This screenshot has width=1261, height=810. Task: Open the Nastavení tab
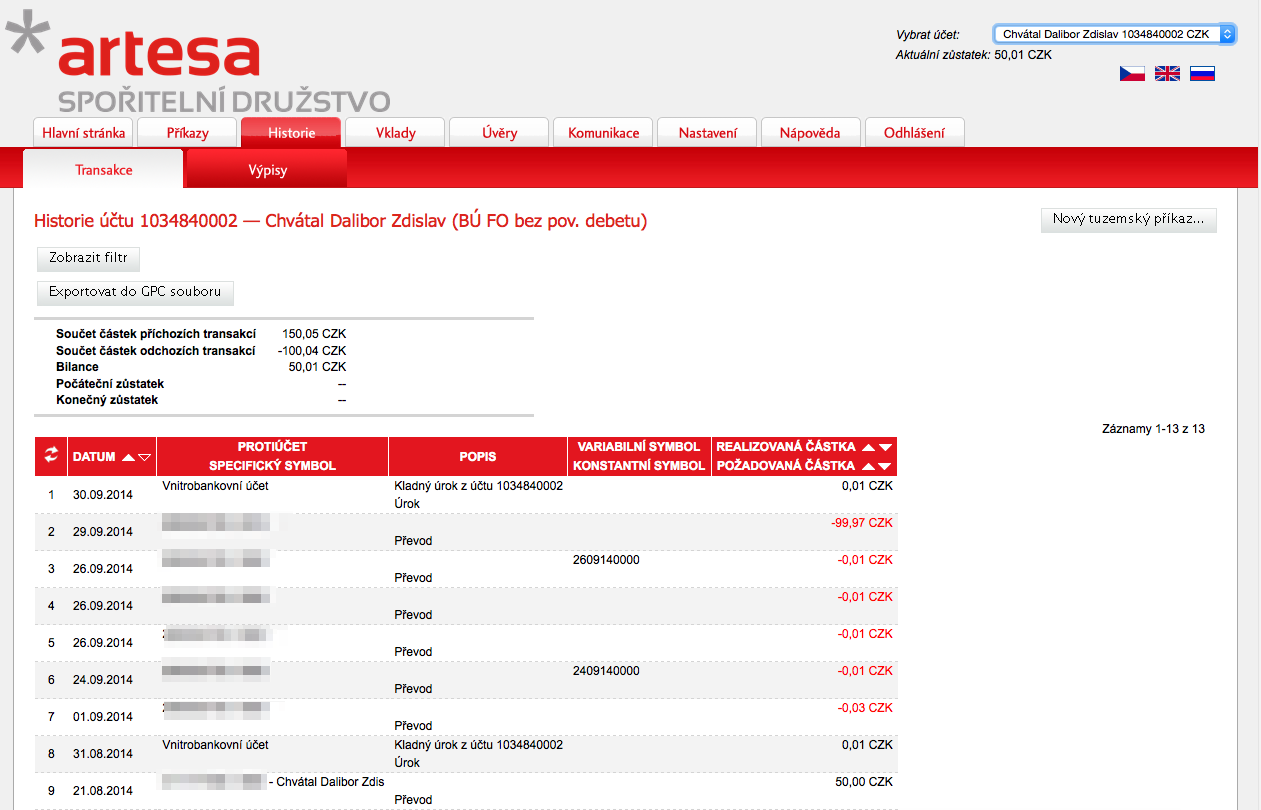click(707, 133)
